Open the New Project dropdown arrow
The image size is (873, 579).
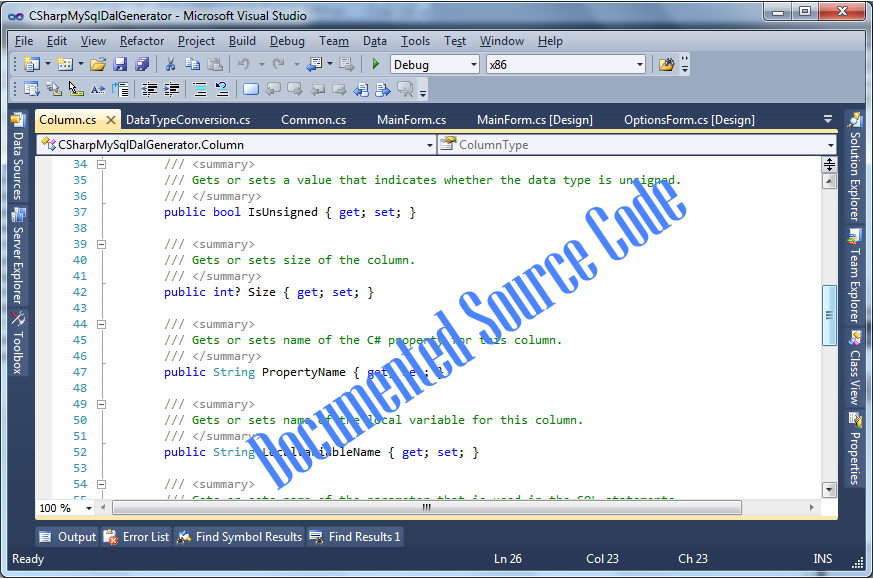(48, 65)
